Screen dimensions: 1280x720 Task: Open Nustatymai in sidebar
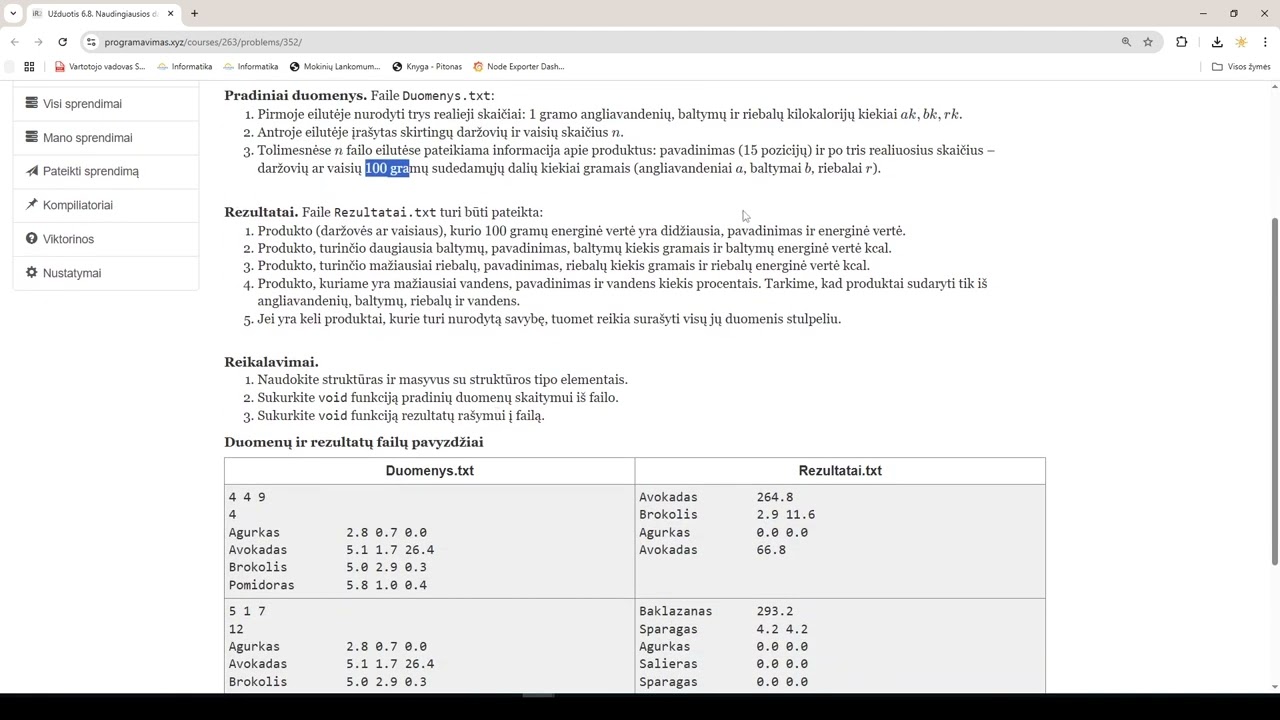(105, 273)
